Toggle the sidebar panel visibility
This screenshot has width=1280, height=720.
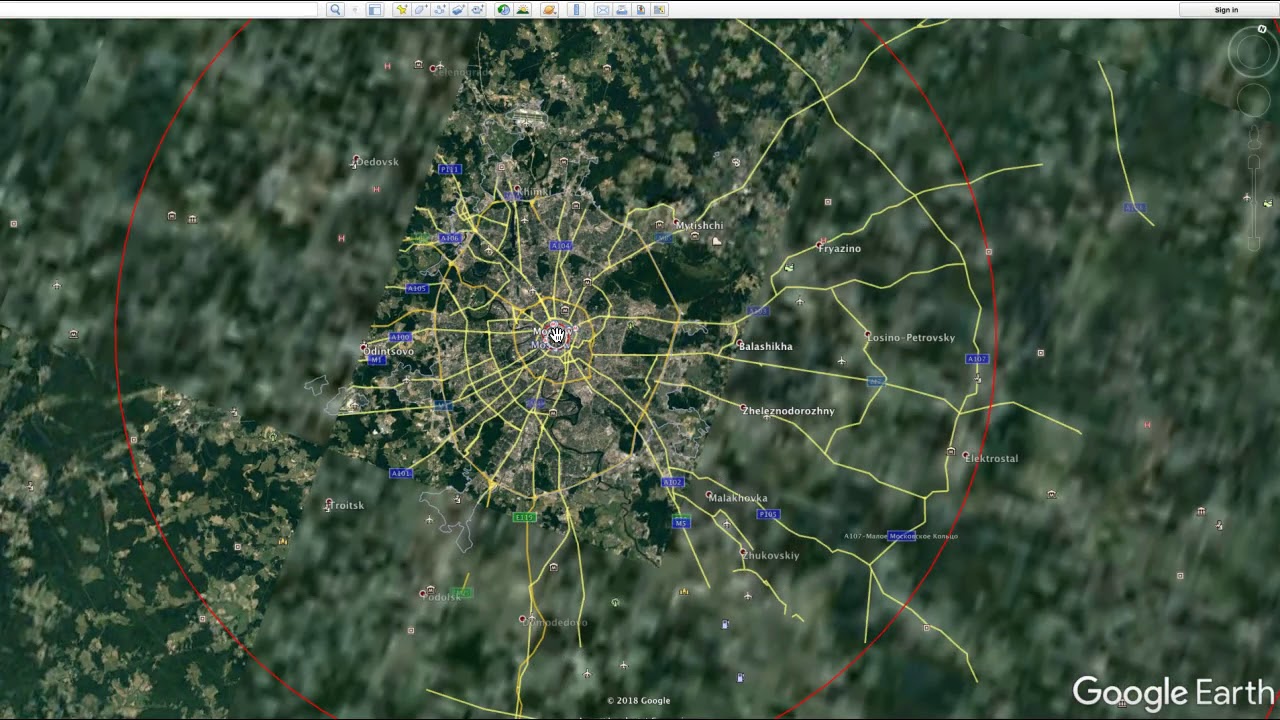click(x=375, y=10)
